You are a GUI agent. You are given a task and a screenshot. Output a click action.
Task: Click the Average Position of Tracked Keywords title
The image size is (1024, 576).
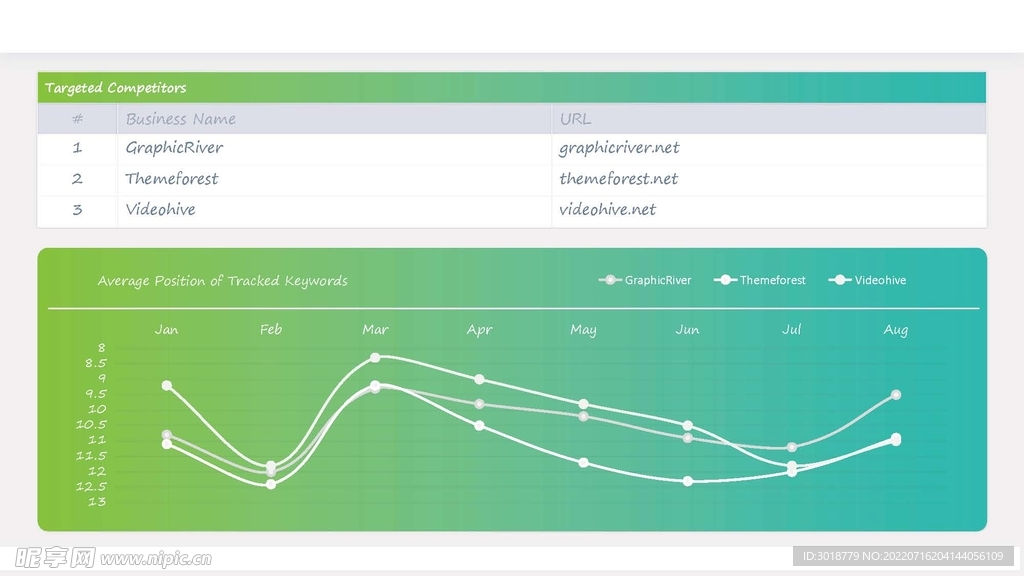coord(222,281)
